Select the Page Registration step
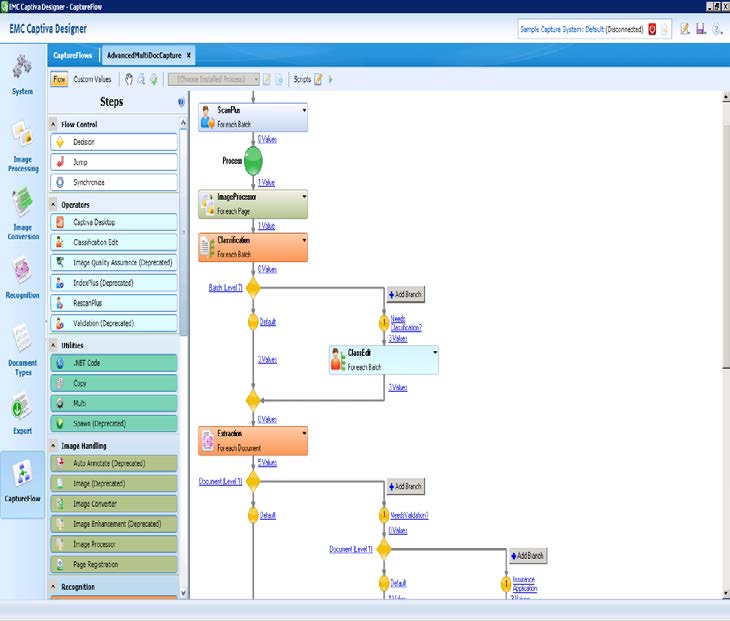 [x=114, y=564]
